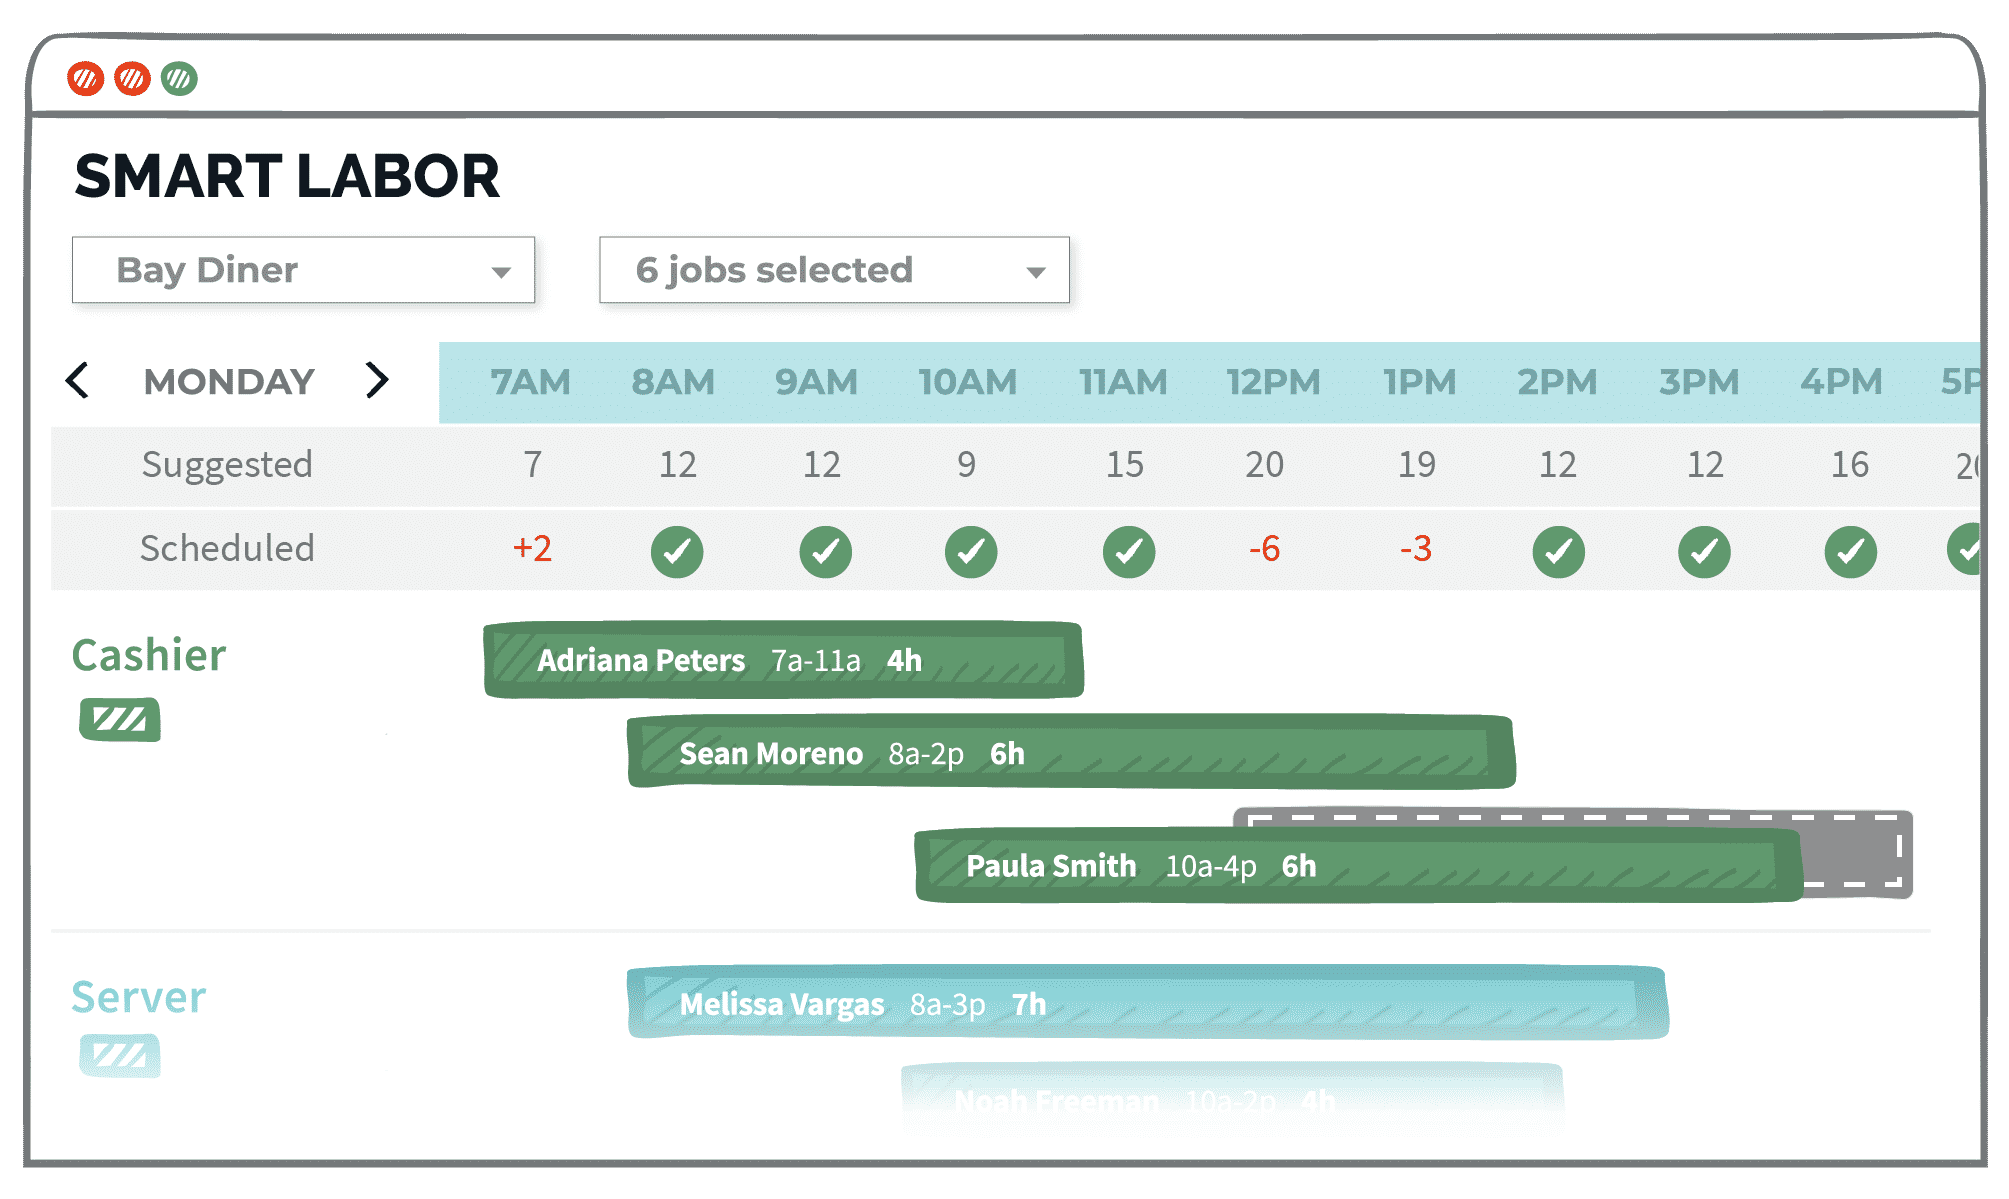
Task: Click suggested value 9 under 10AM
Action: pos(966,465)
